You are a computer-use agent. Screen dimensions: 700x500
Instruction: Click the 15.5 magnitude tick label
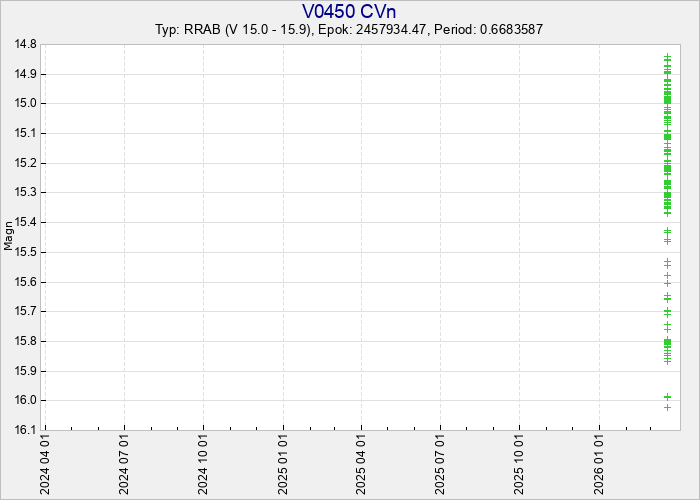tap(25, 252)
